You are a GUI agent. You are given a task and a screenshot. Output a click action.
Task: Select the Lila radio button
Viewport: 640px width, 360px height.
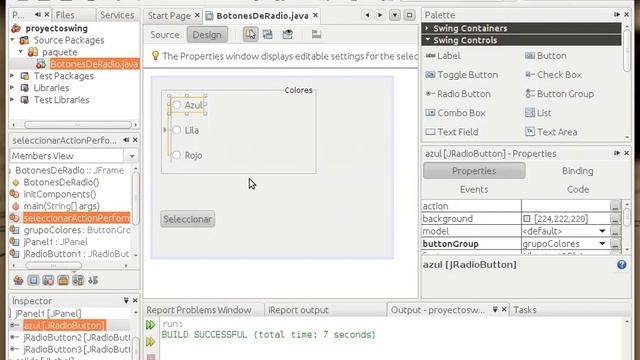click(177, 130)
